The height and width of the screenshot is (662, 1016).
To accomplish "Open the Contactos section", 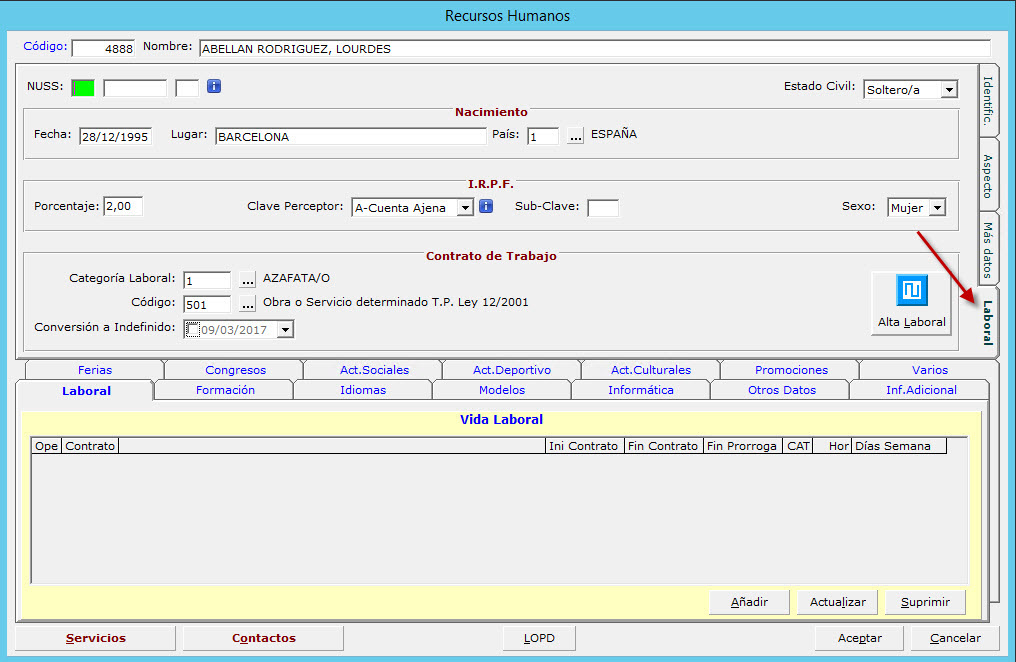I will [x=264, y=638].
